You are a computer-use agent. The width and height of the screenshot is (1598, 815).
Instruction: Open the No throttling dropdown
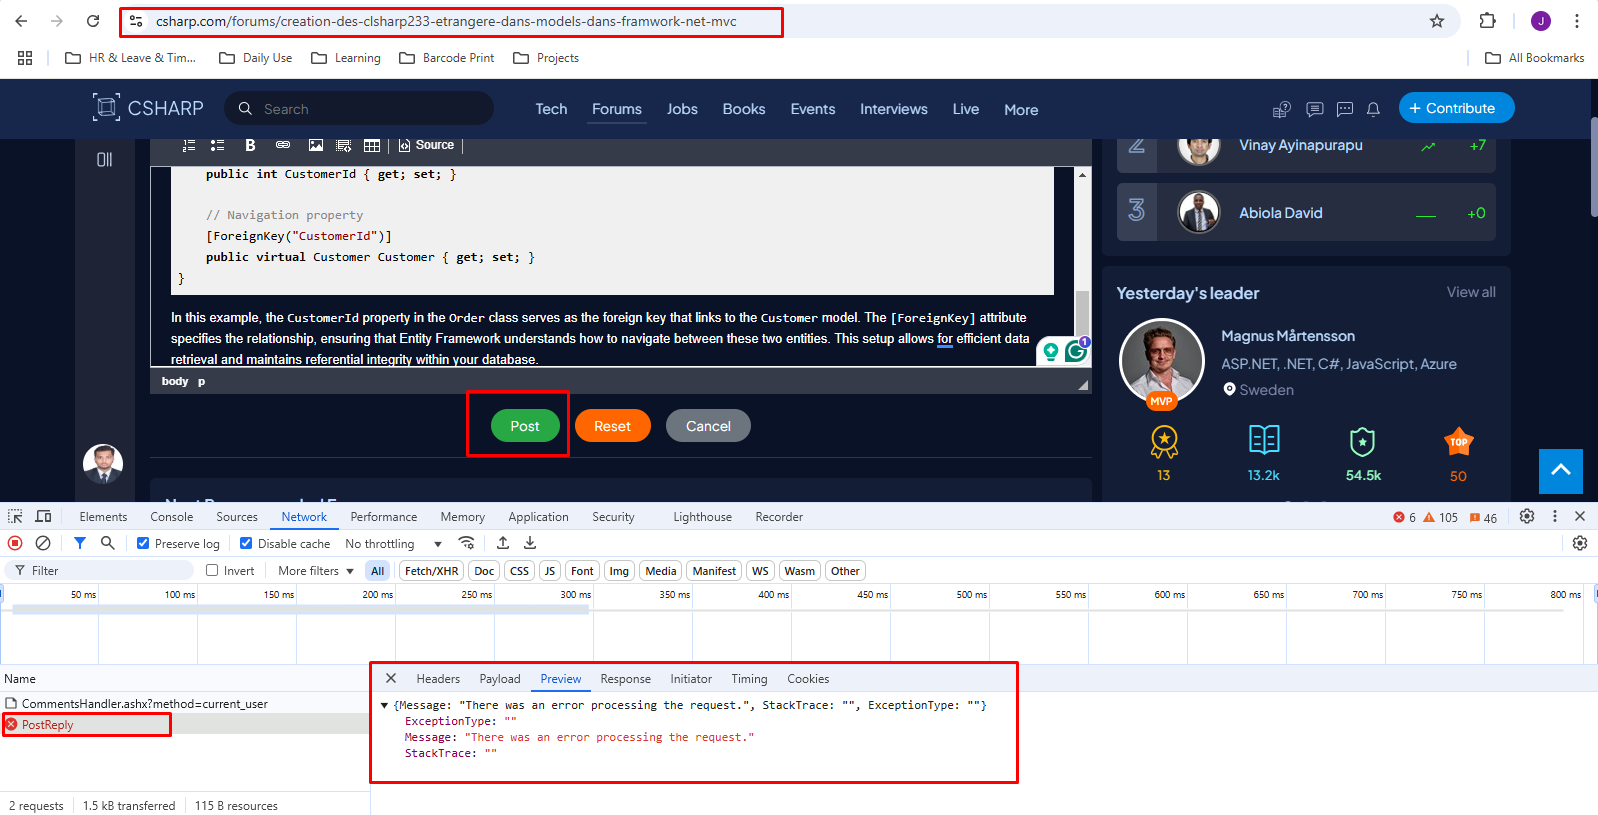393,544
